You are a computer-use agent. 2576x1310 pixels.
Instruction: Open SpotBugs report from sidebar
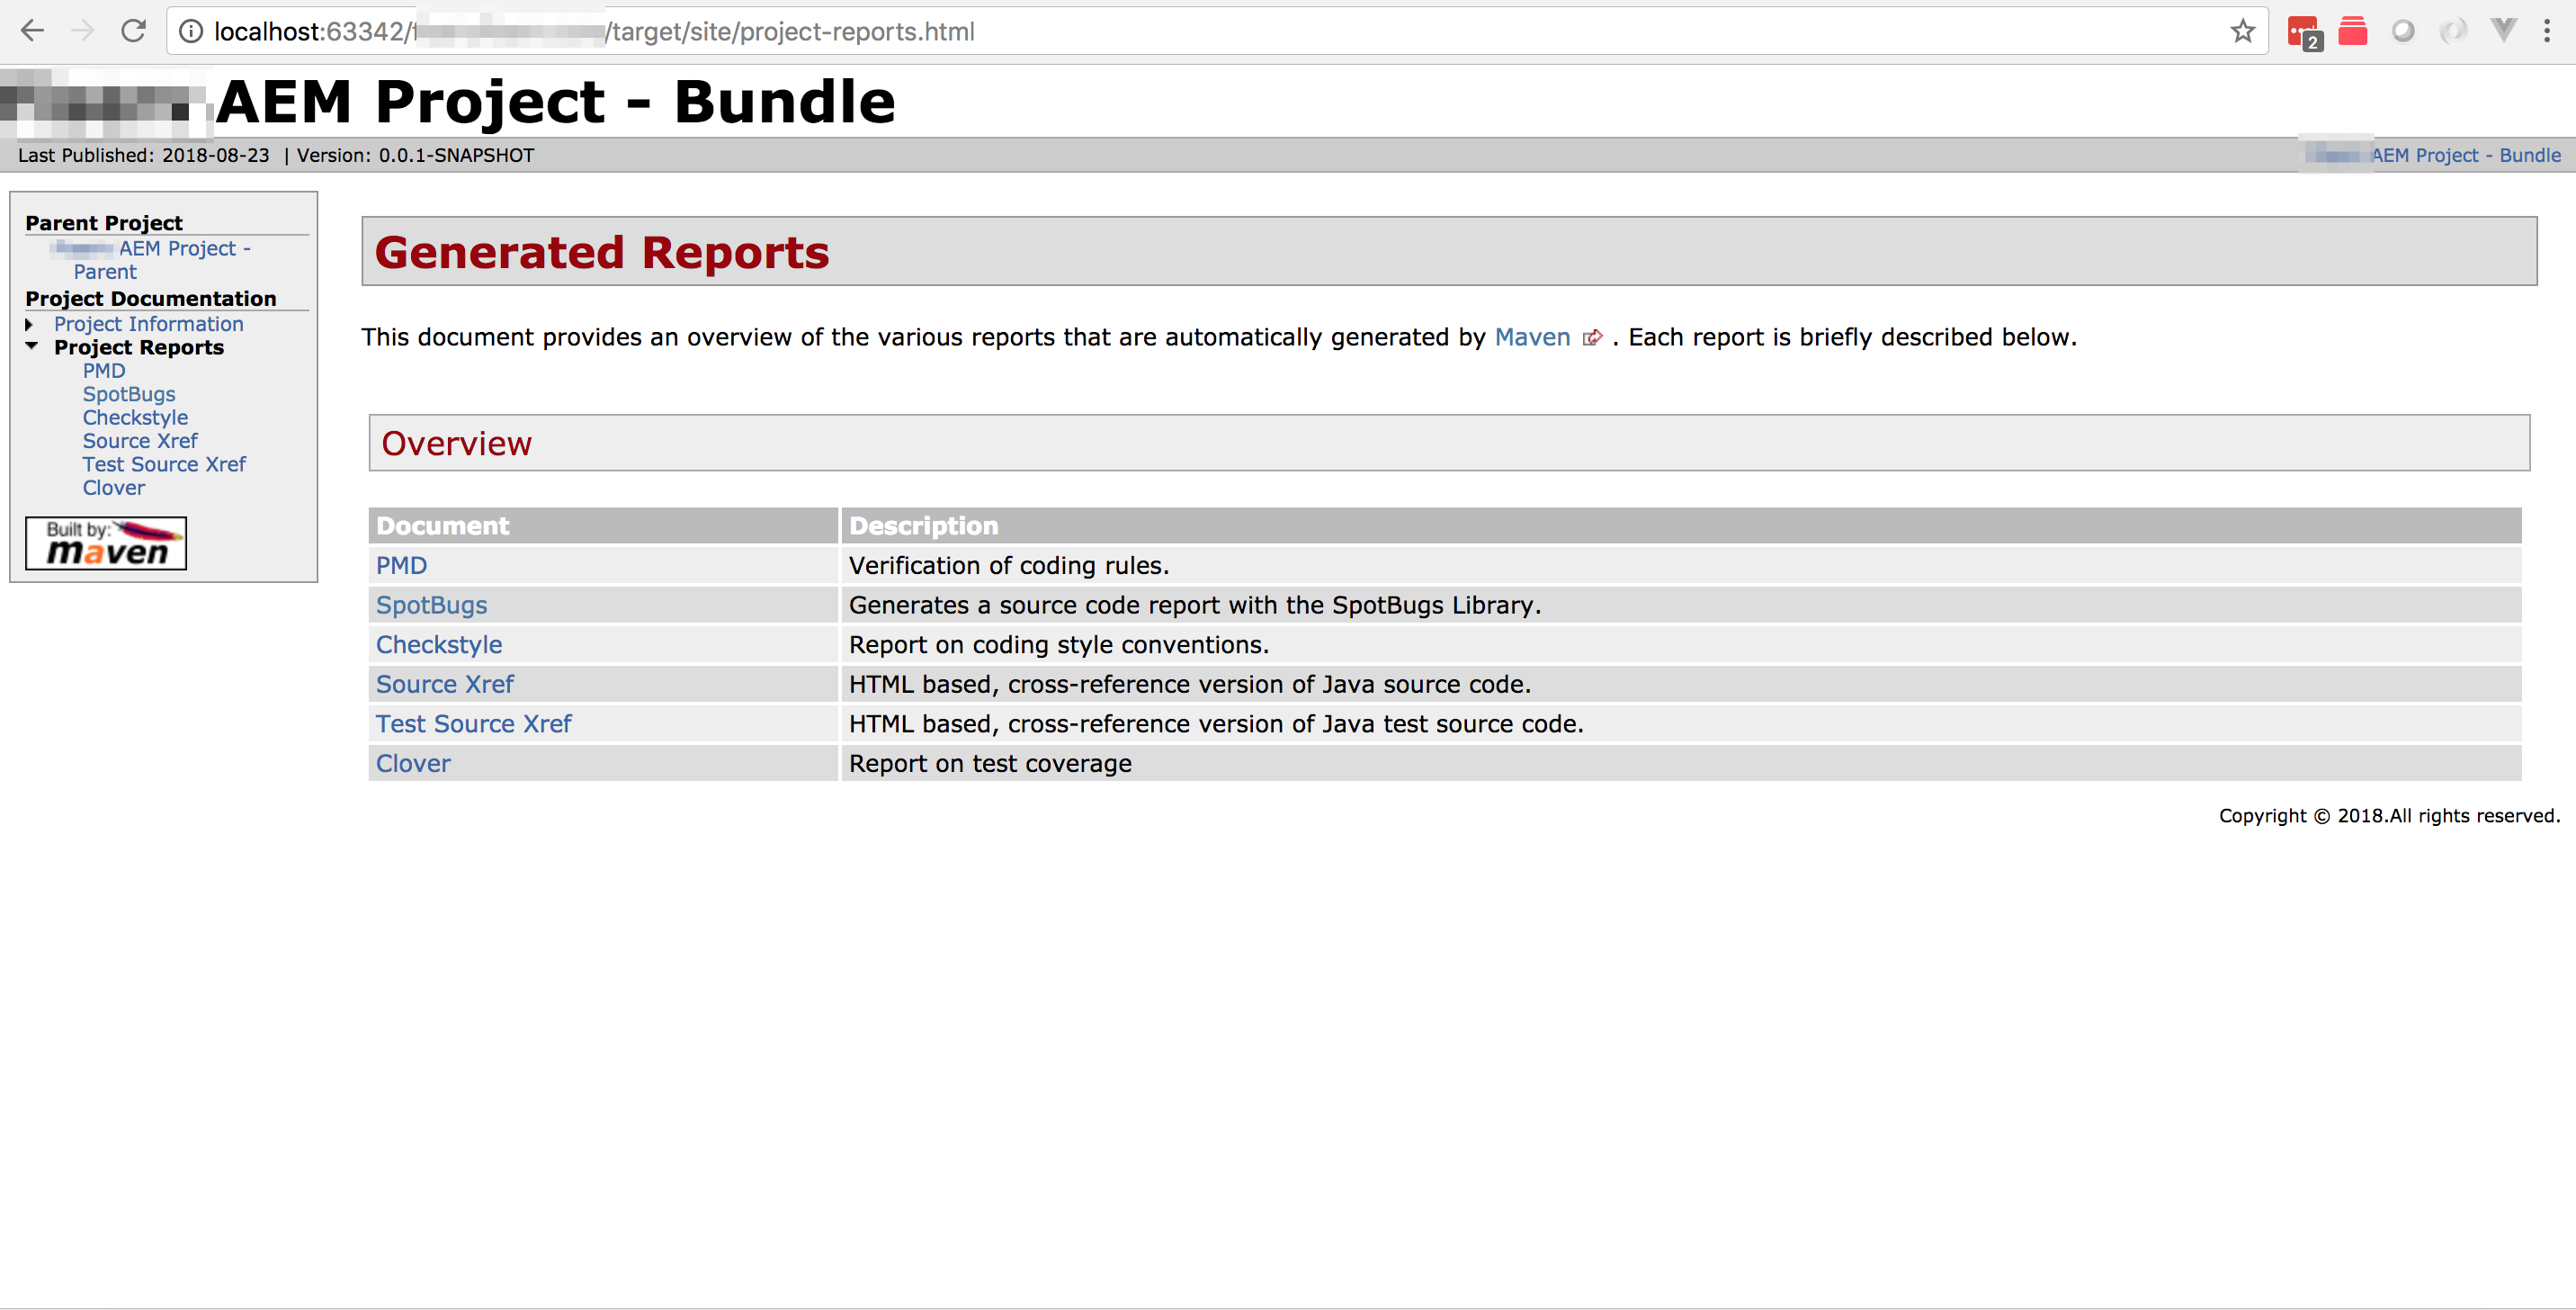(129, 394)
